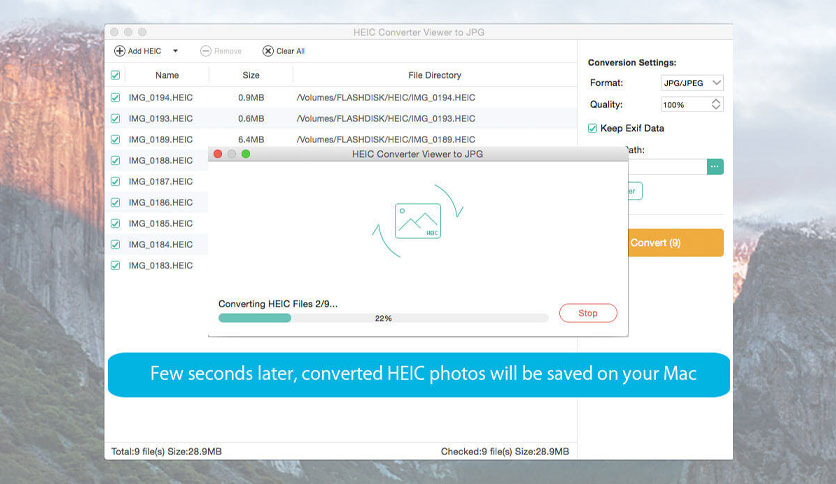
Task: Select file name IMG_0184.HEIC
Action: pos(160,245)
